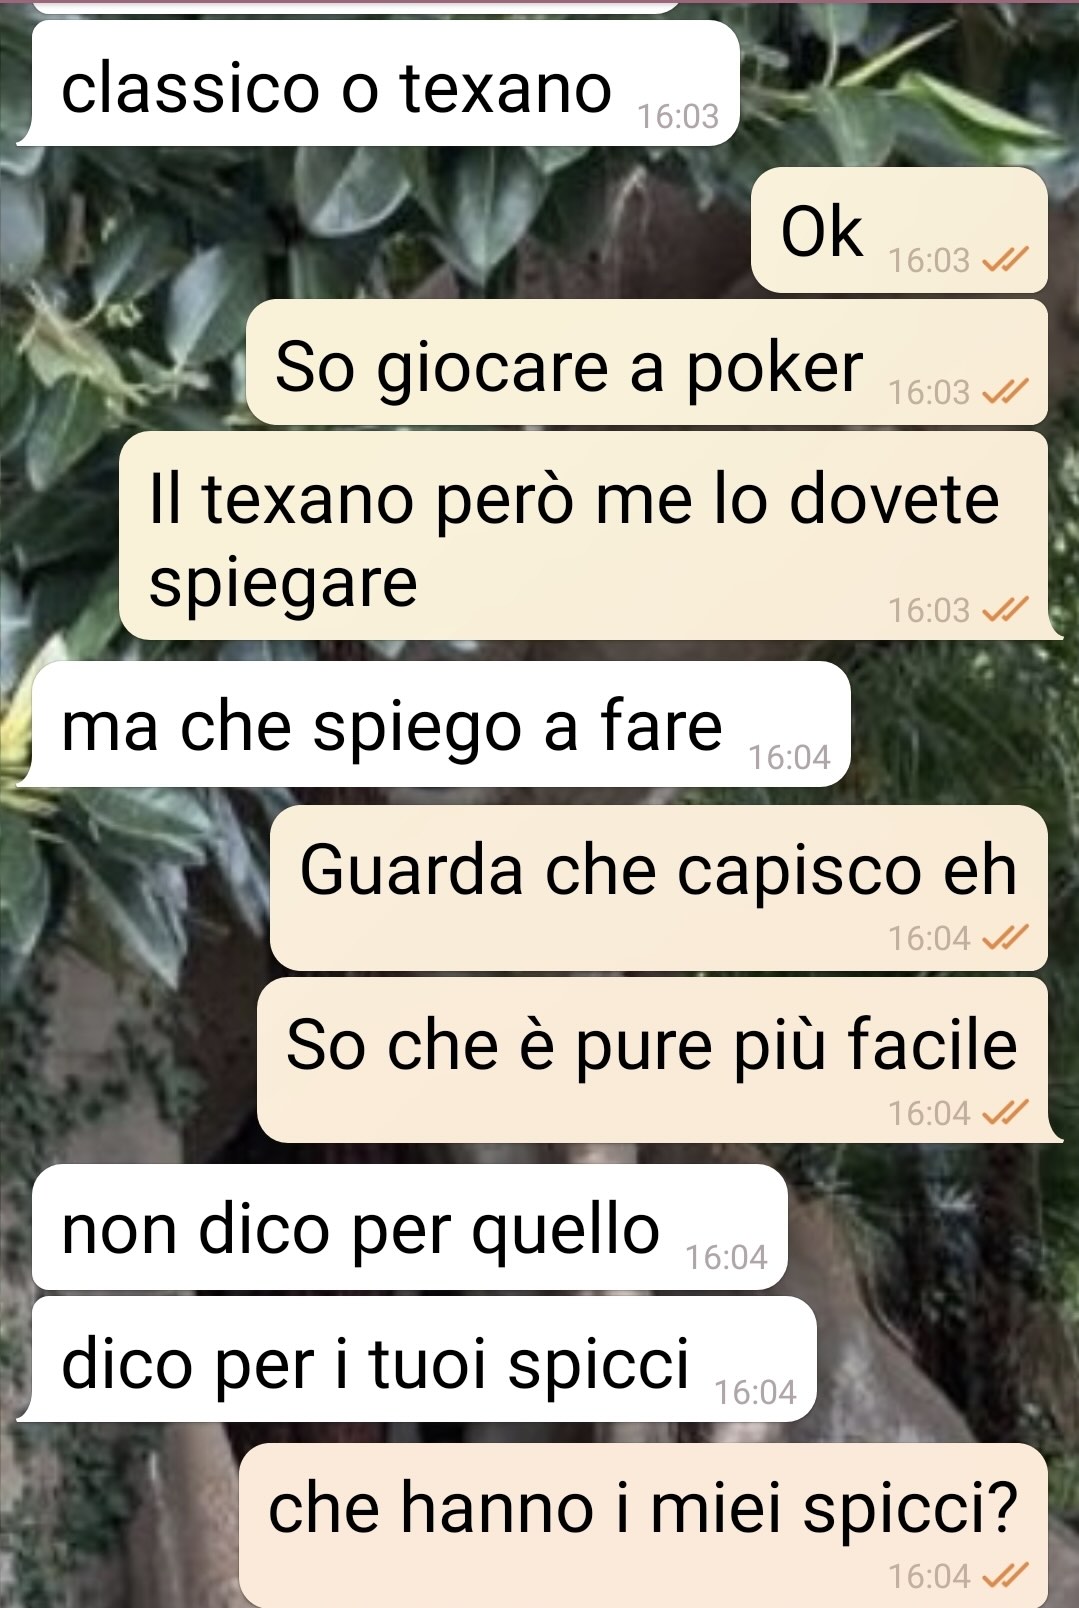Click read ticks on 'Il texano però' message
The image size is (1079, 1608).
(x=1004, y=609)
